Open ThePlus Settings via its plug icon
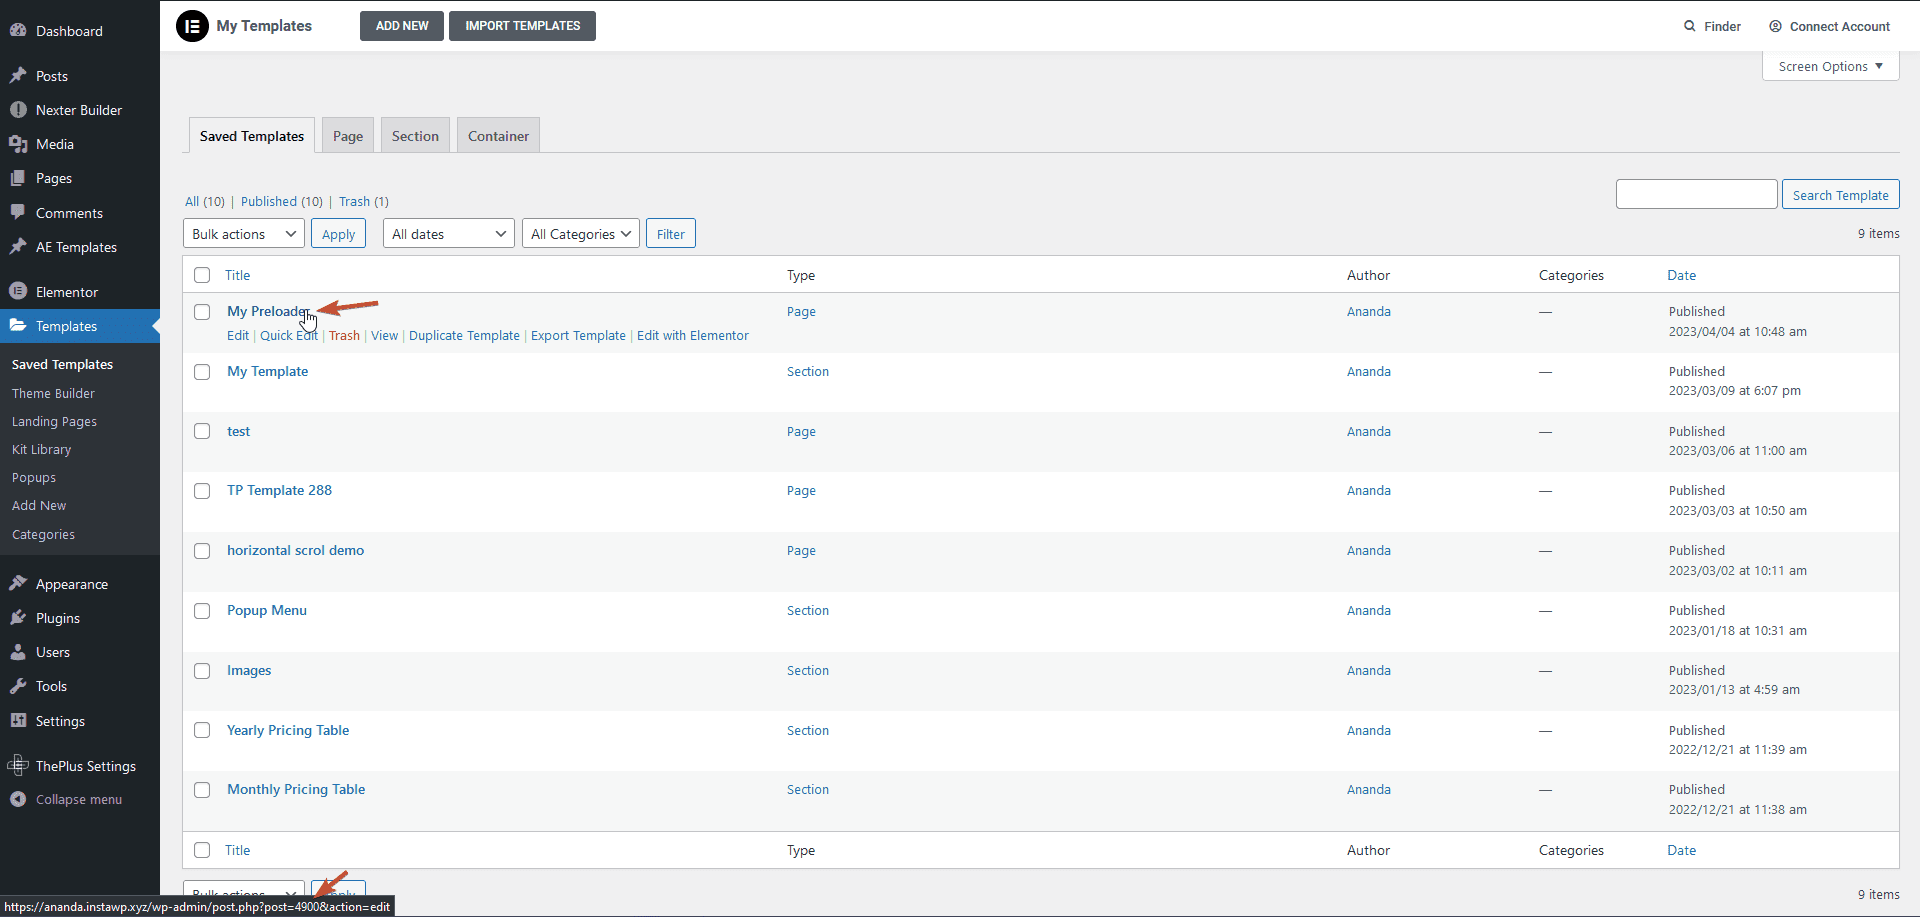This screenshot has height=917, width=1920. 19,766
